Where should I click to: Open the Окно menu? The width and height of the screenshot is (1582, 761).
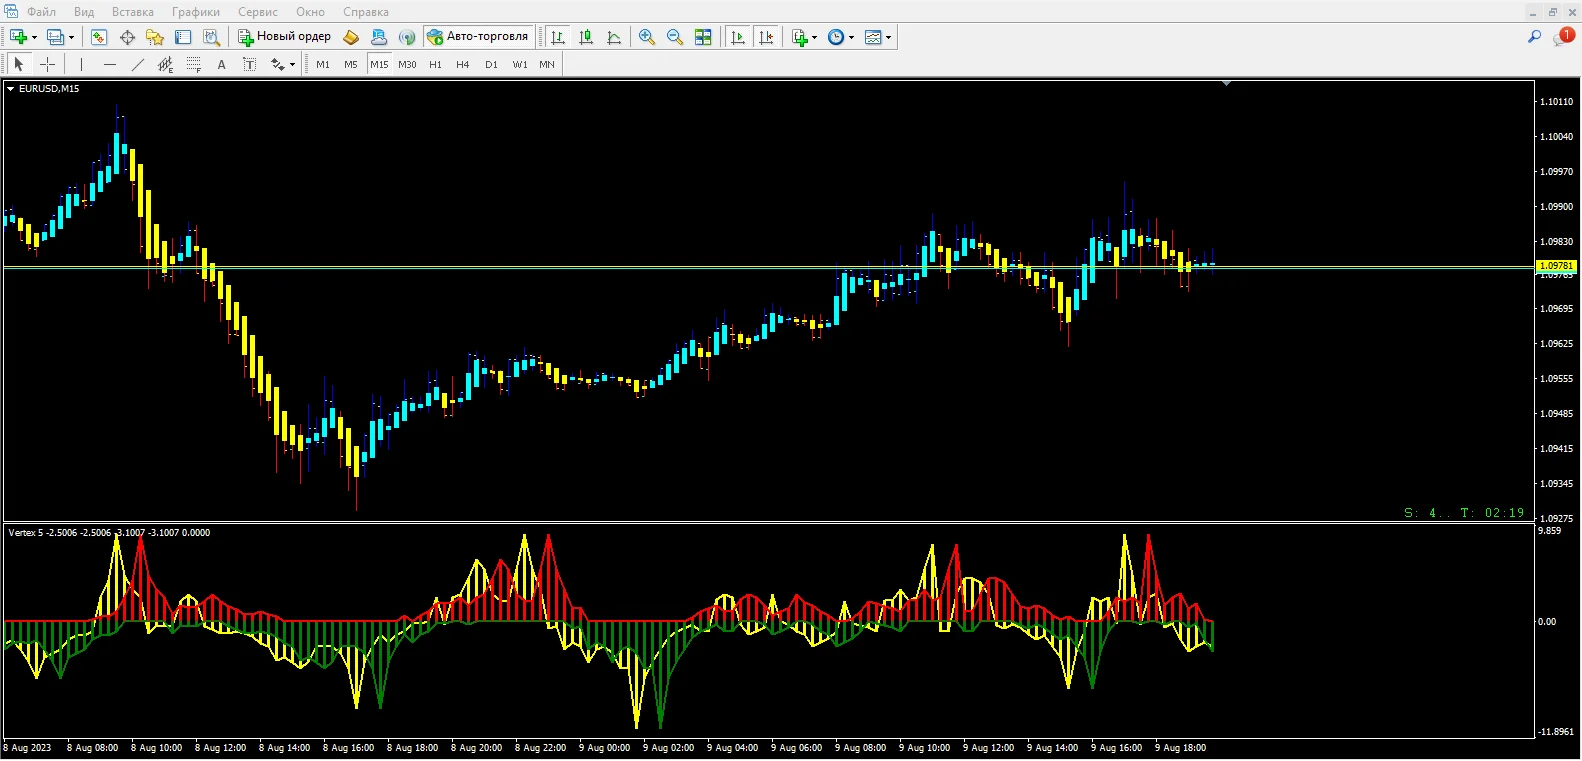(x=311, y=12)
